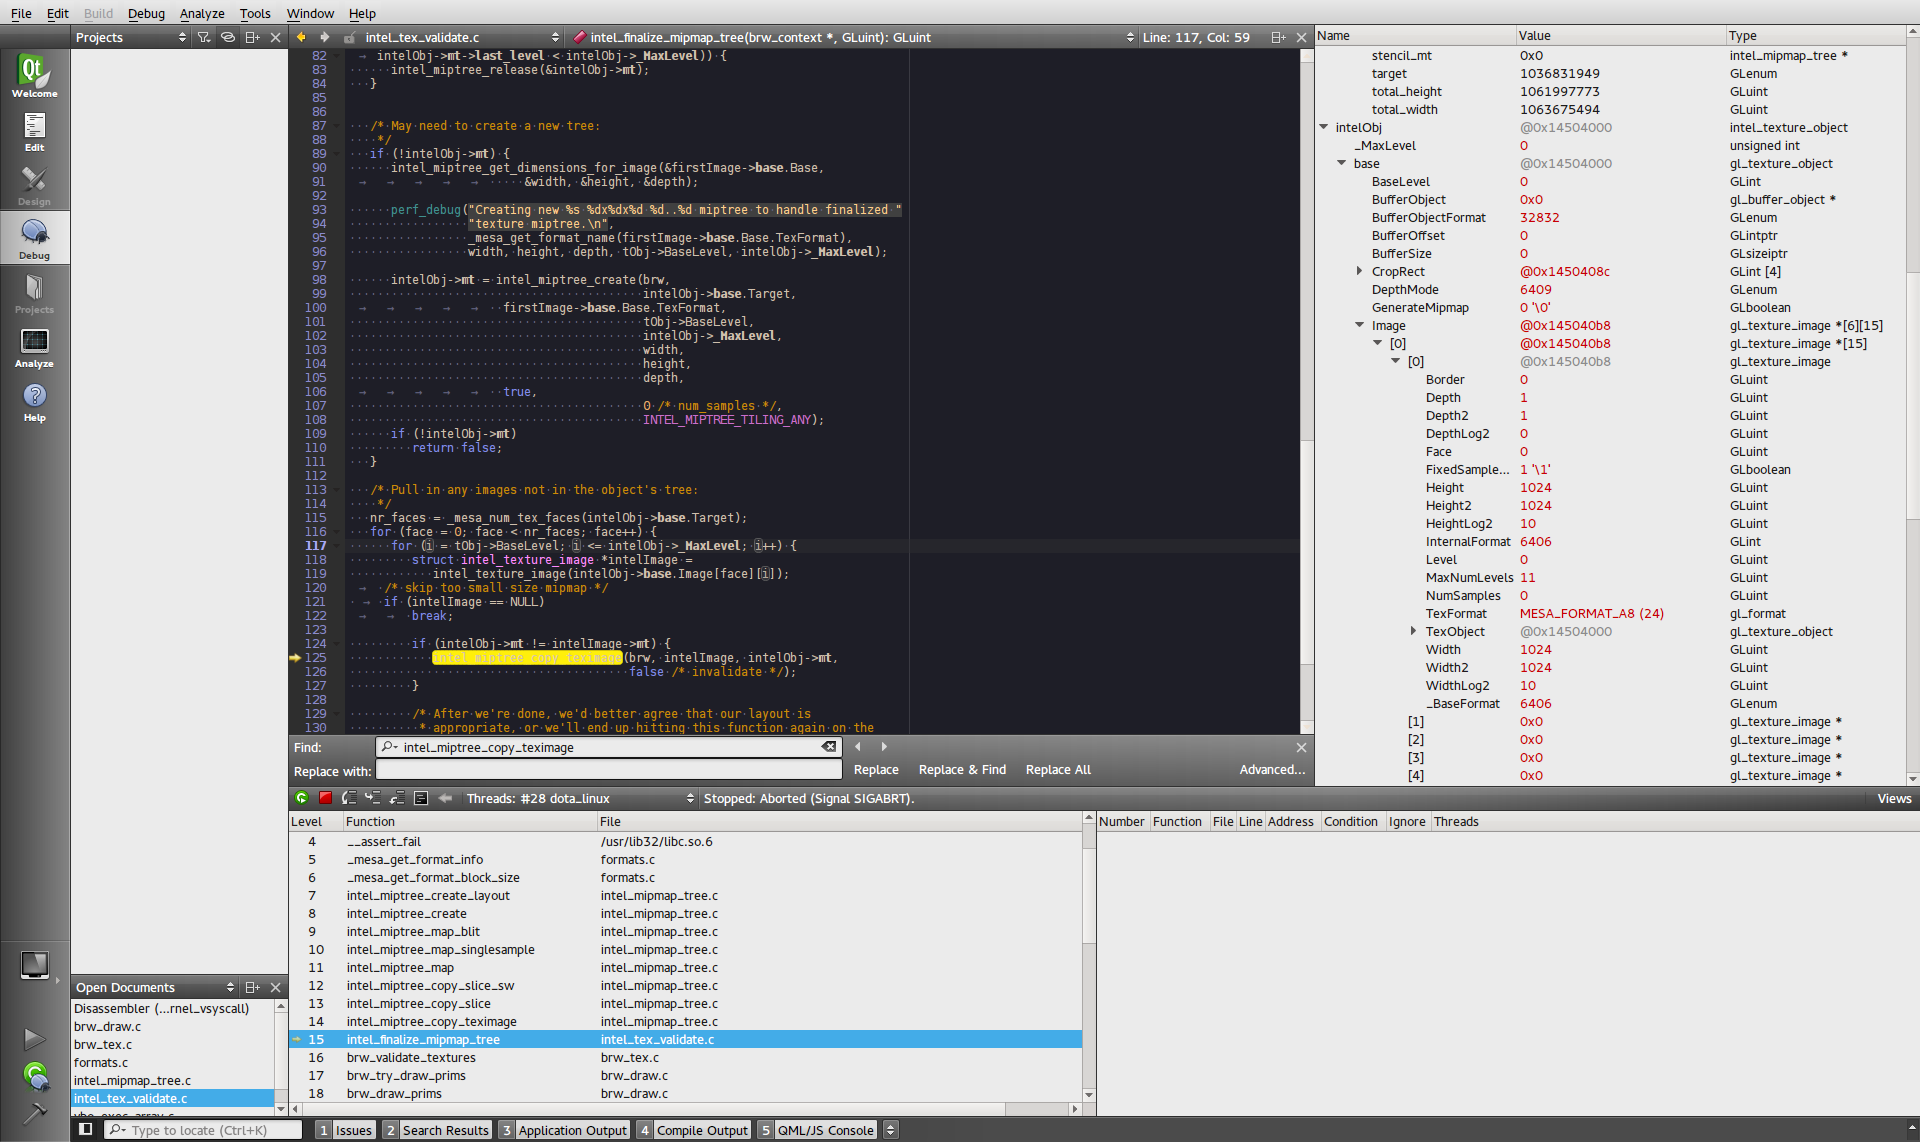Click the Step Into icon
This screenshot has height=1142, width=1920.
pos(373,798)
